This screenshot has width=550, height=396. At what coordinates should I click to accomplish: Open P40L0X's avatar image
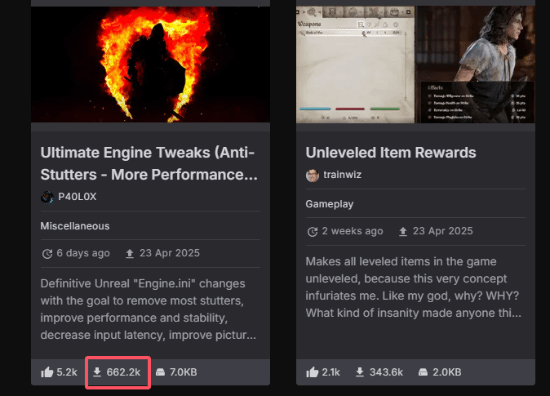tap(47, 197)
